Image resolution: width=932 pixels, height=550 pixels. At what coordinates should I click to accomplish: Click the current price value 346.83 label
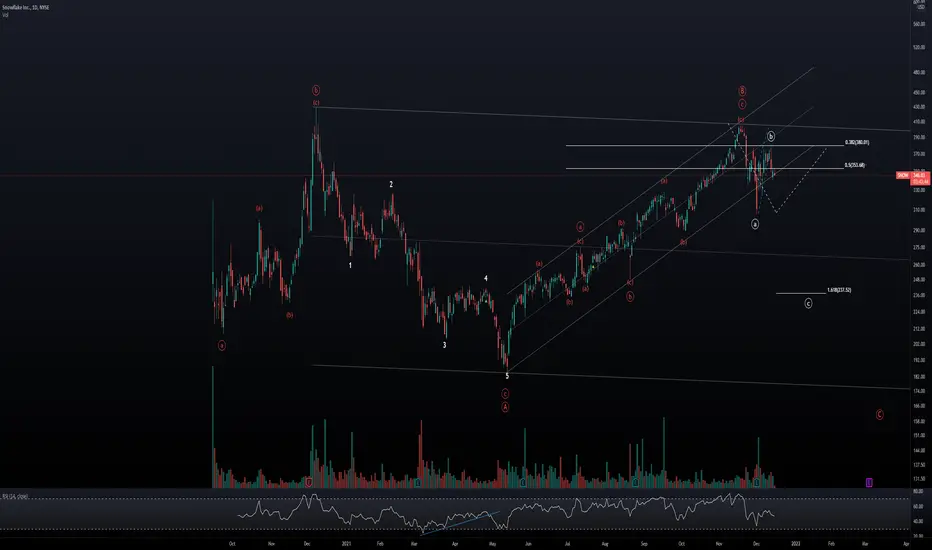(919, 175)
